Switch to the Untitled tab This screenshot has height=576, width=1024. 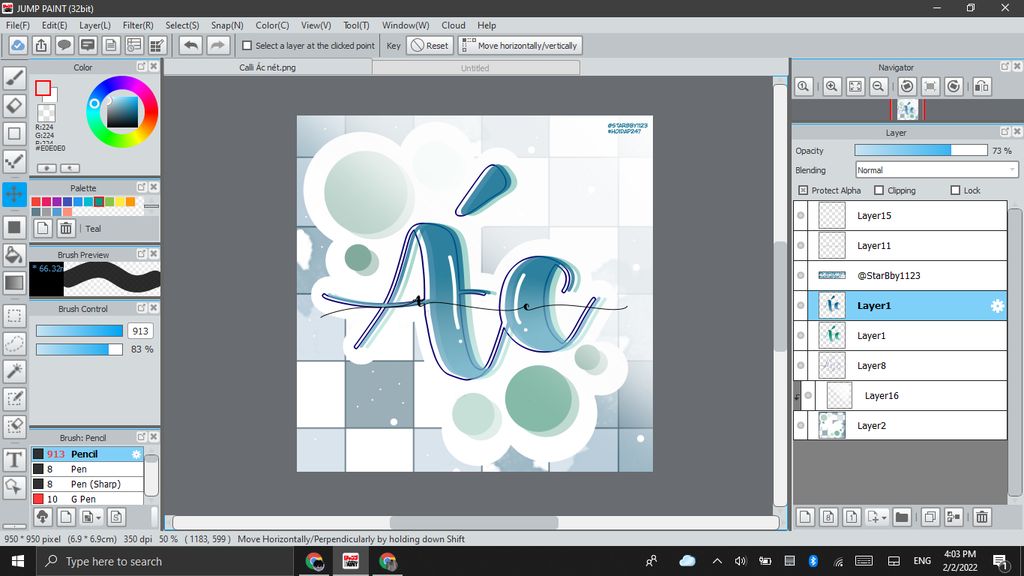(x=475, y=68)
